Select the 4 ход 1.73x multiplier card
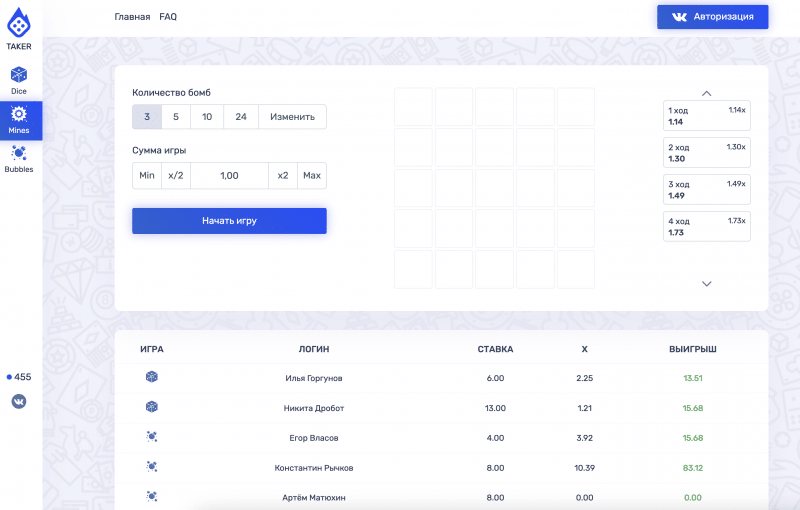This screenshot has width=800, height=510. click(707, 226)
